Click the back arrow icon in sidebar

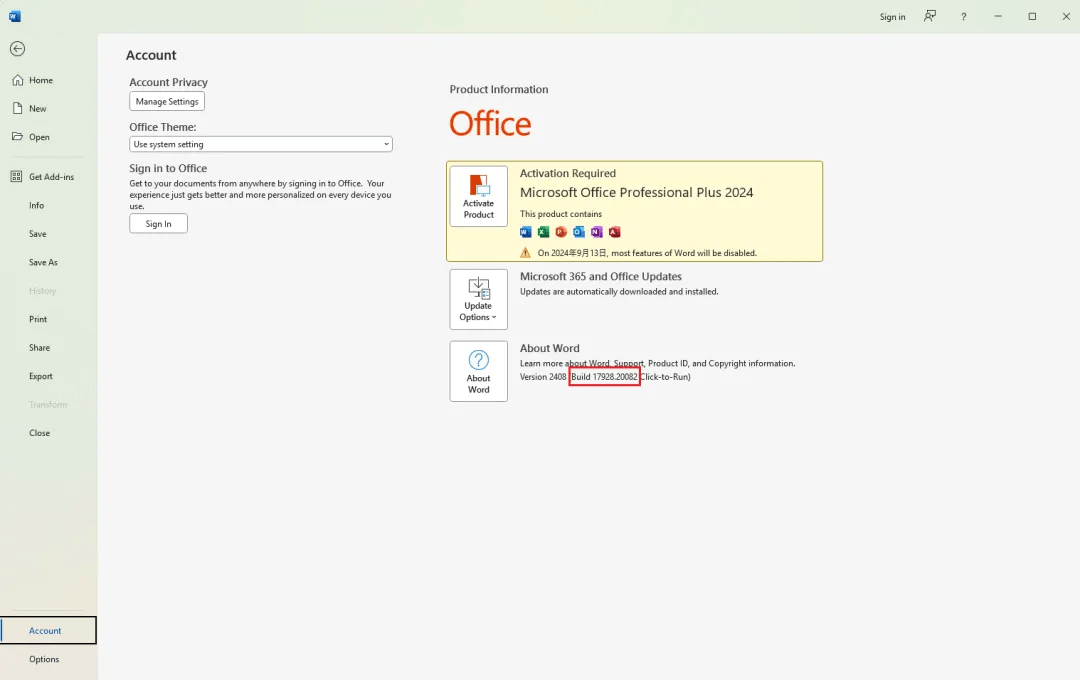pyautogui.click(x=17, y=49)
